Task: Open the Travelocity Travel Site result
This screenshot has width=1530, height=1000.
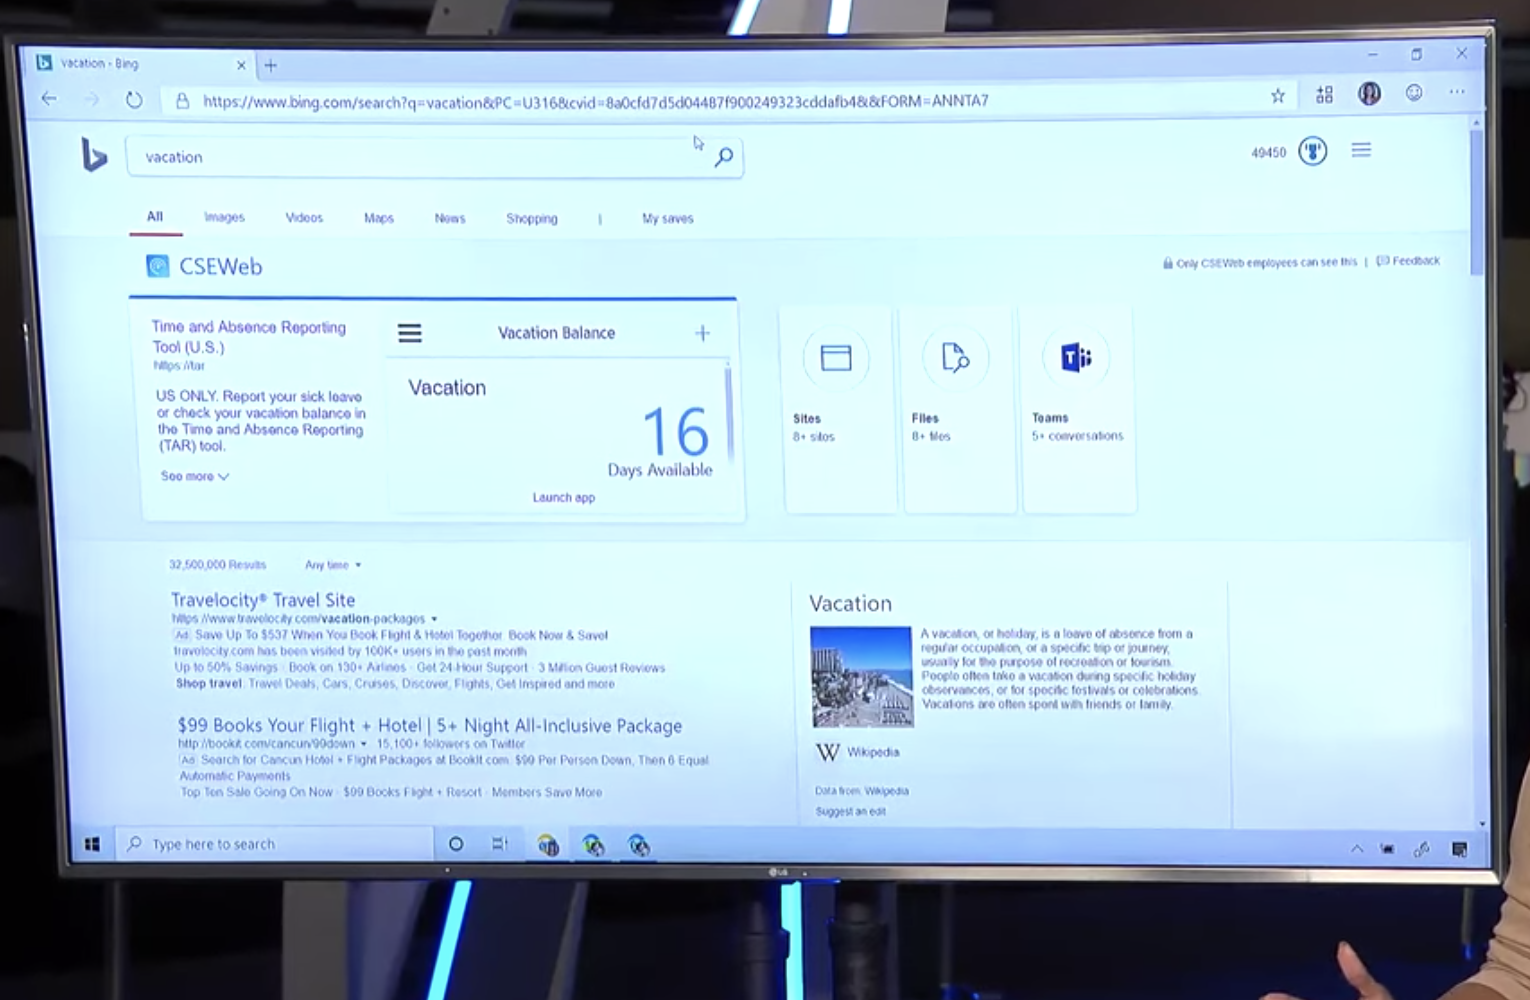Action: 263,600
